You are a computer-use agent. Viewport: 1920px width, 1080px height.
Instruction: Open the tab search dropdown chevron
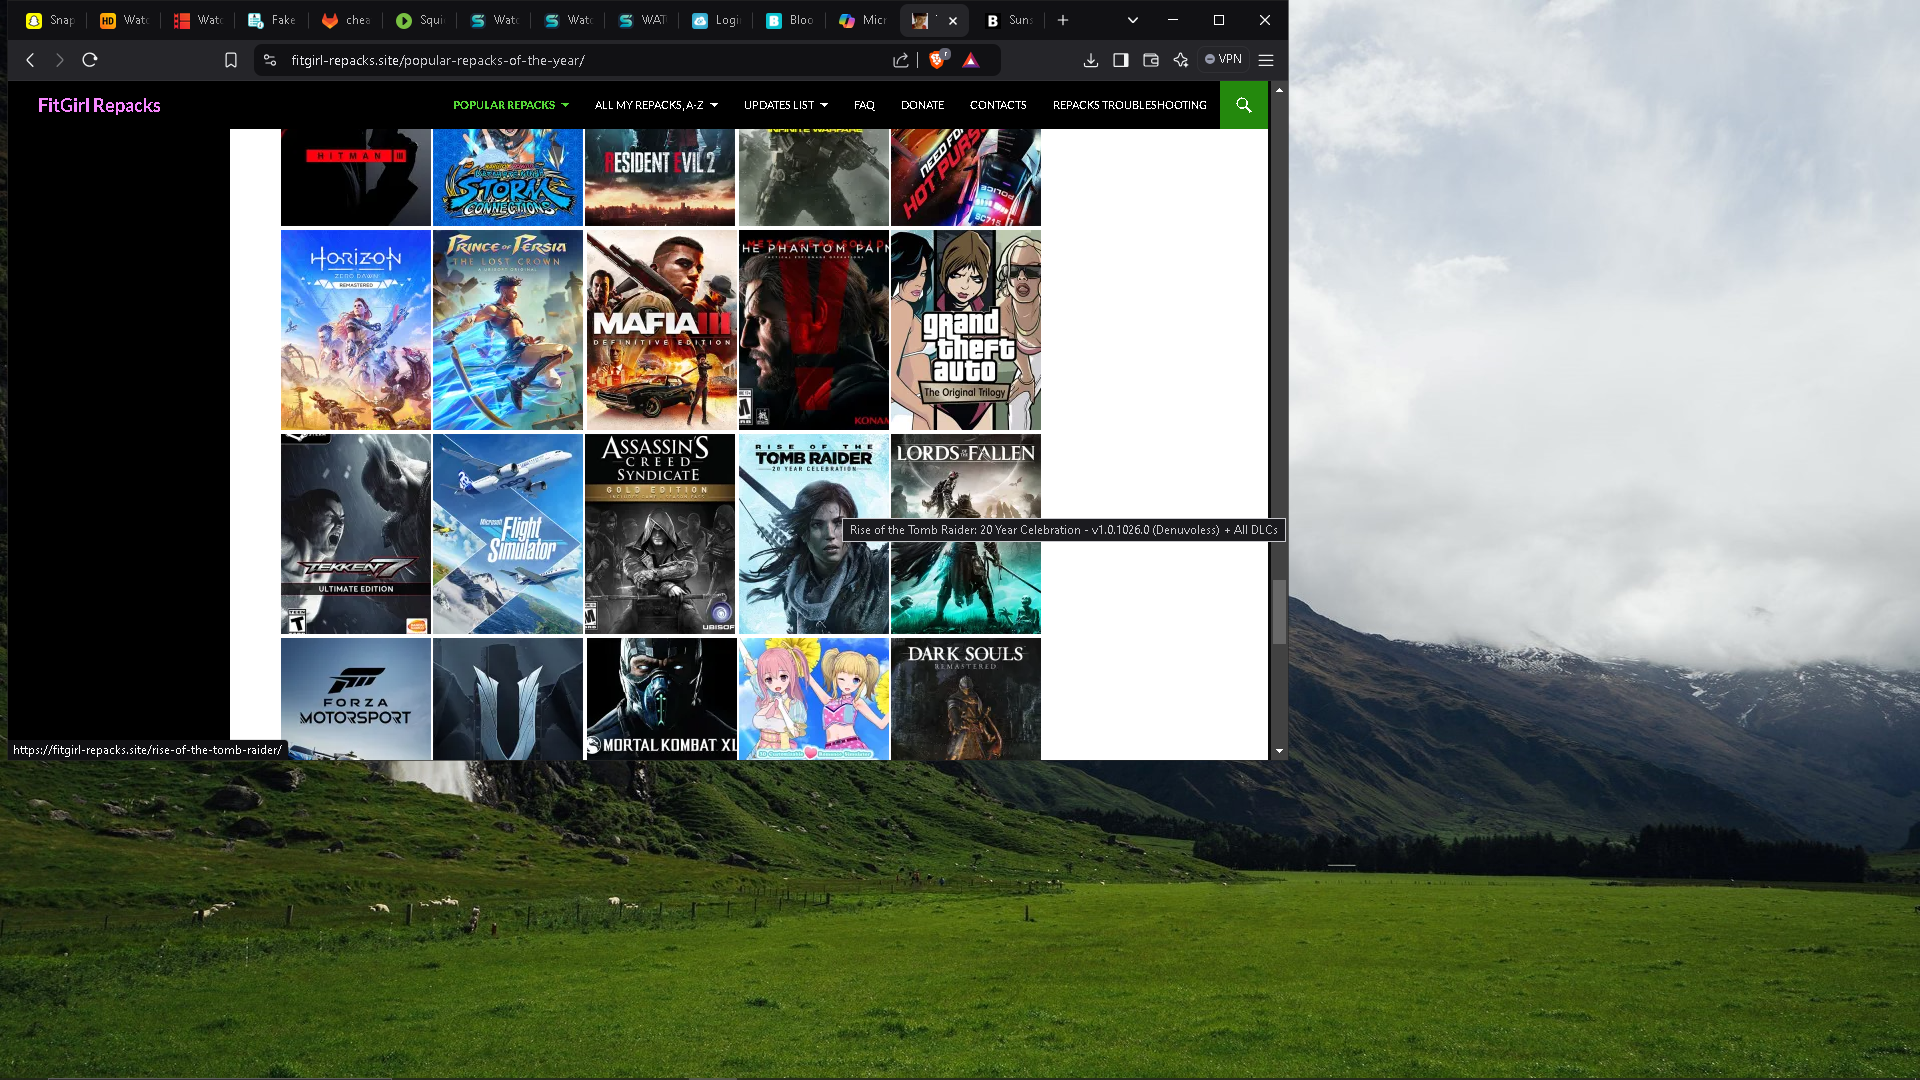click(1133, 20)
